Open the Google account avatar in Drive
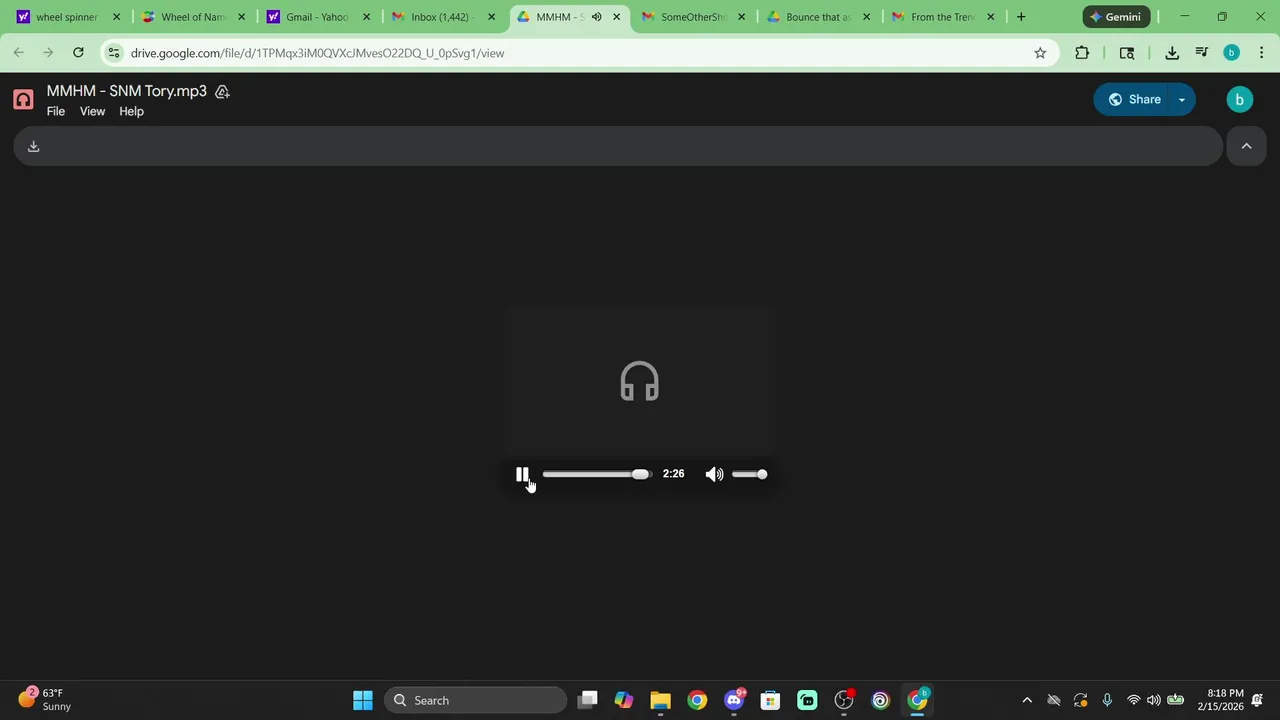Screen dimensions: 1280x720 1239,99
